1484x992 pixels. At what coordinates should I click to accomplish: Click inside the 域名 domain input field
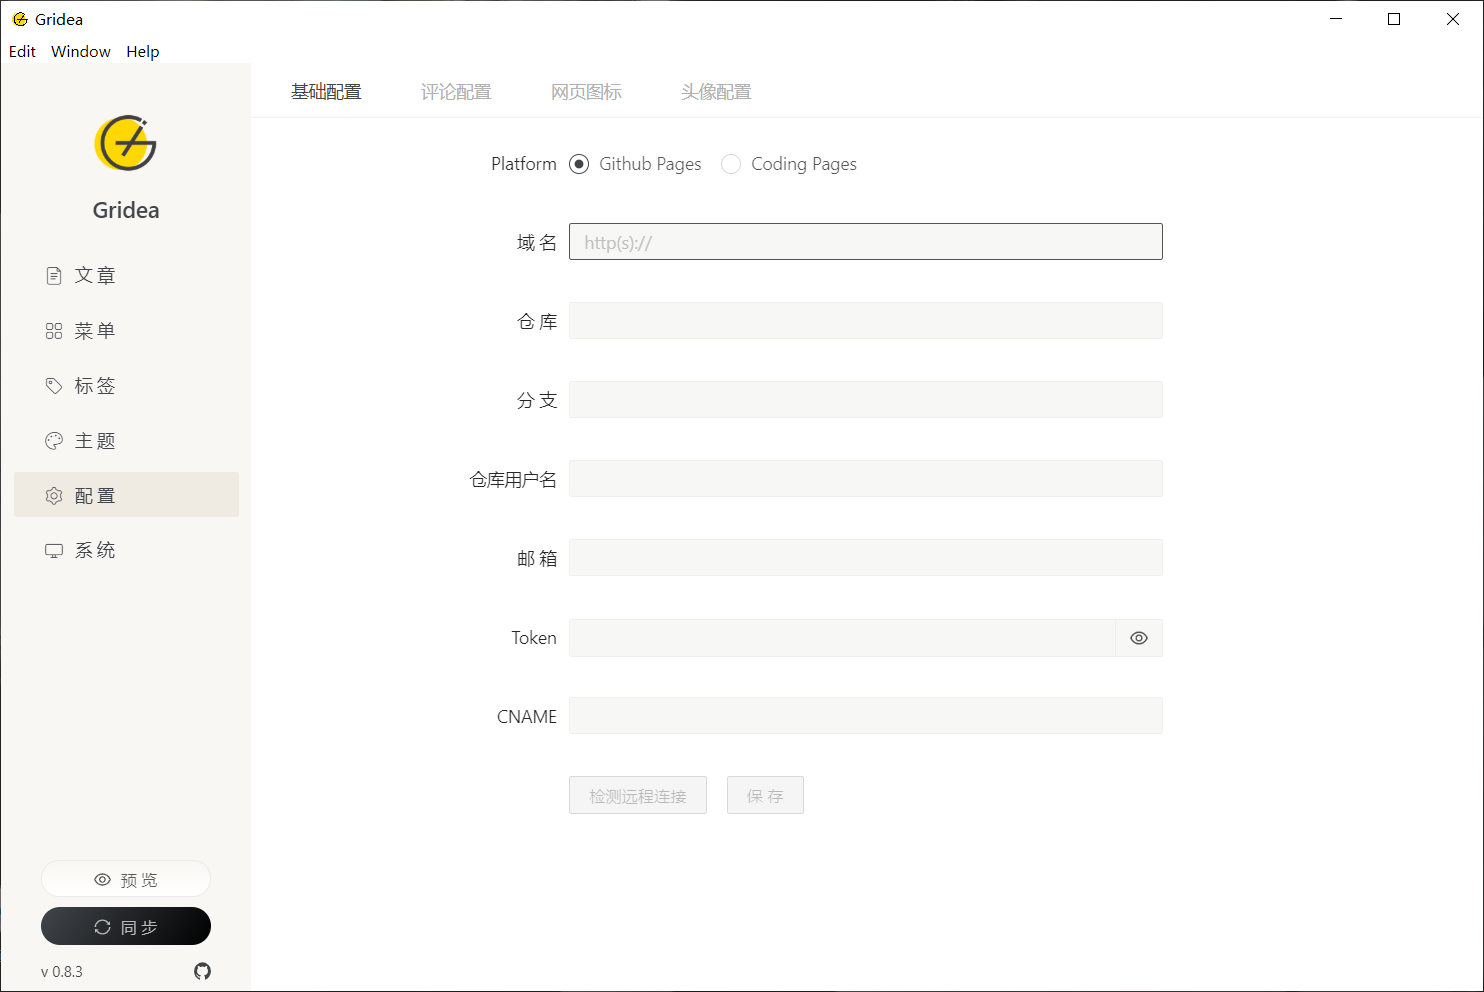tap(865, 241)
